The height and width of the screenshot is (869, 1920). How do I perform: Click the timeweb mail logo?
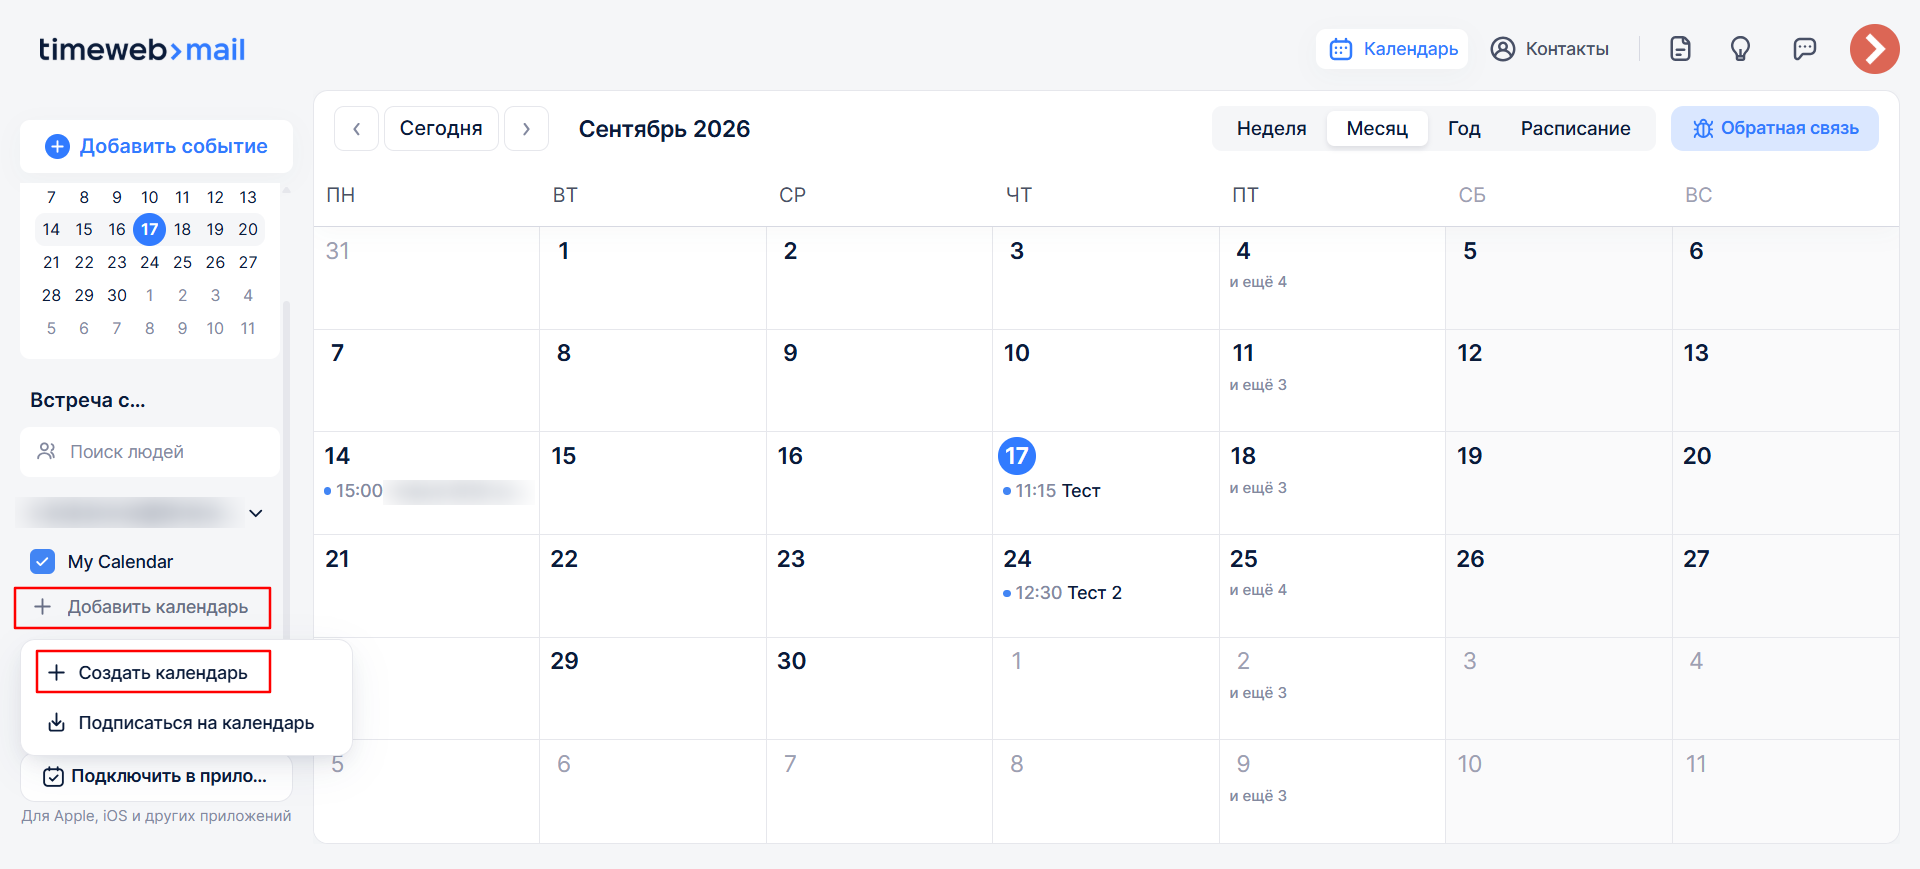click(142, 49)
